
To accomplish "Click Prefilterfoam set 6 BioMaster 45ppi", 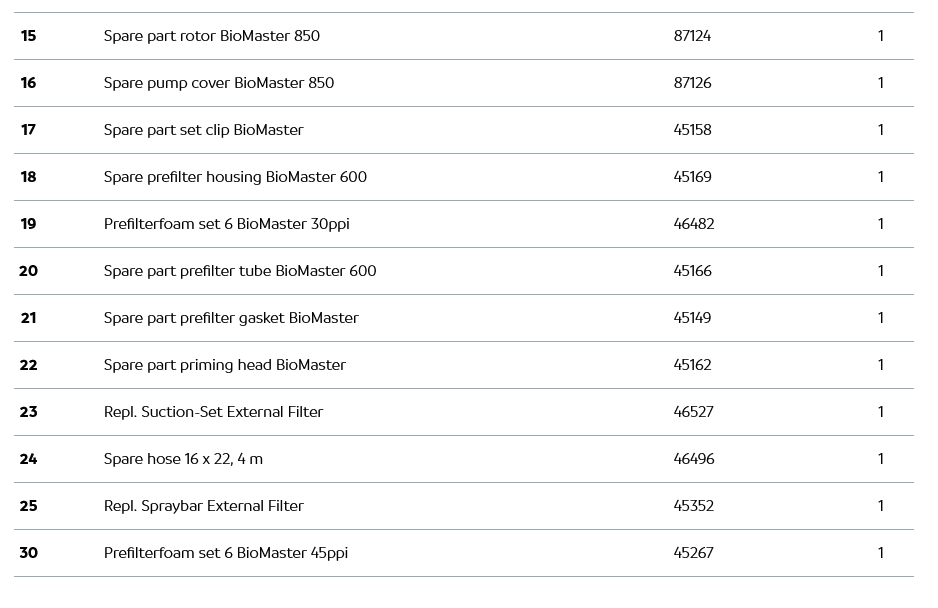I will [x=226, y=553].
